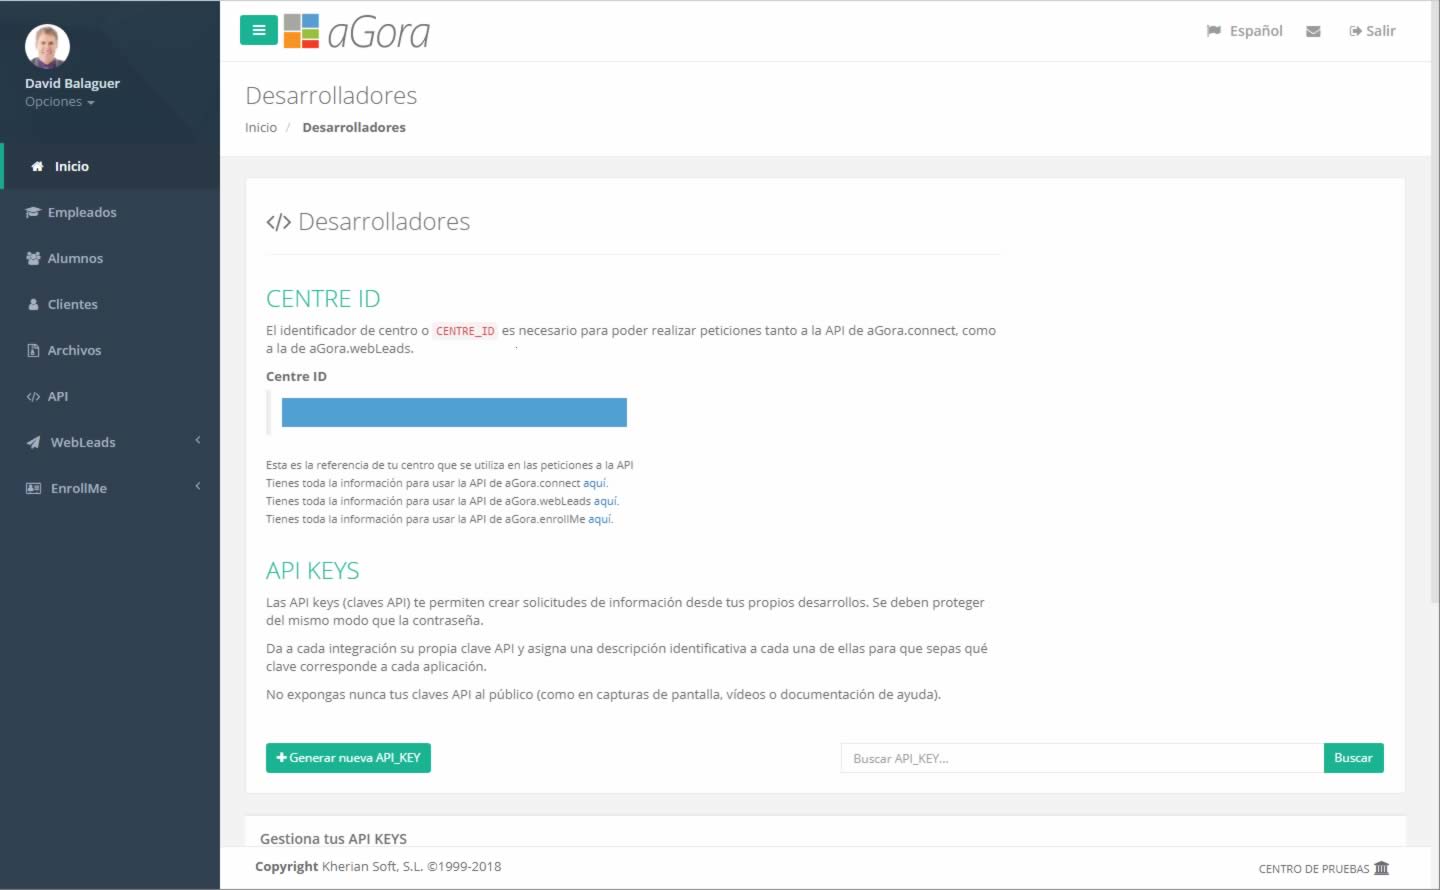Click the CENTRE_ID code tag
Viewport: 1440px width, 890px height.
465,331
